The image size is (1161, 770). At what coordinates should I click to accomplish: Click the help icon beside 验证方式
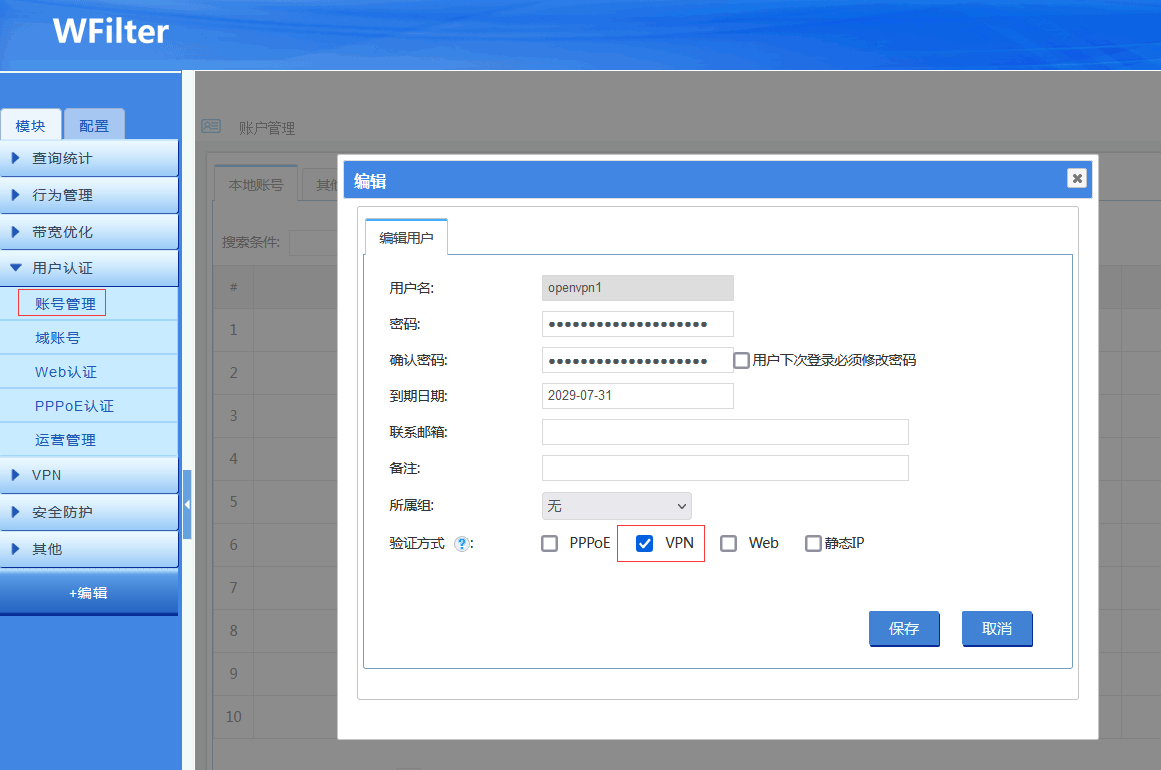tap(461, 544)
